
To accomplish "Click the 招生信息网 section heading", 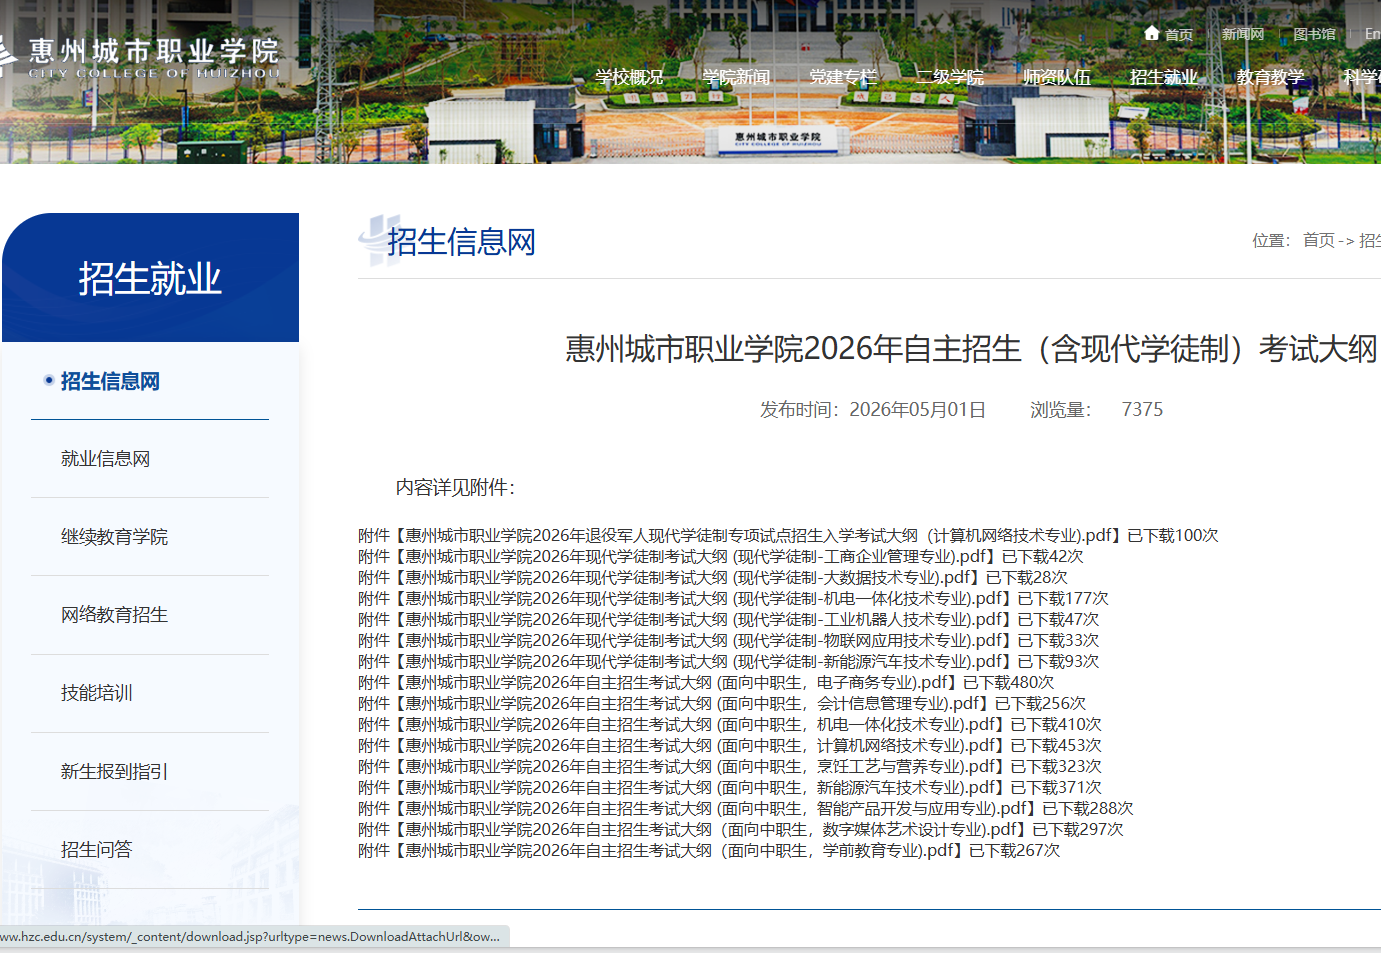I will [x=461, y=241].
